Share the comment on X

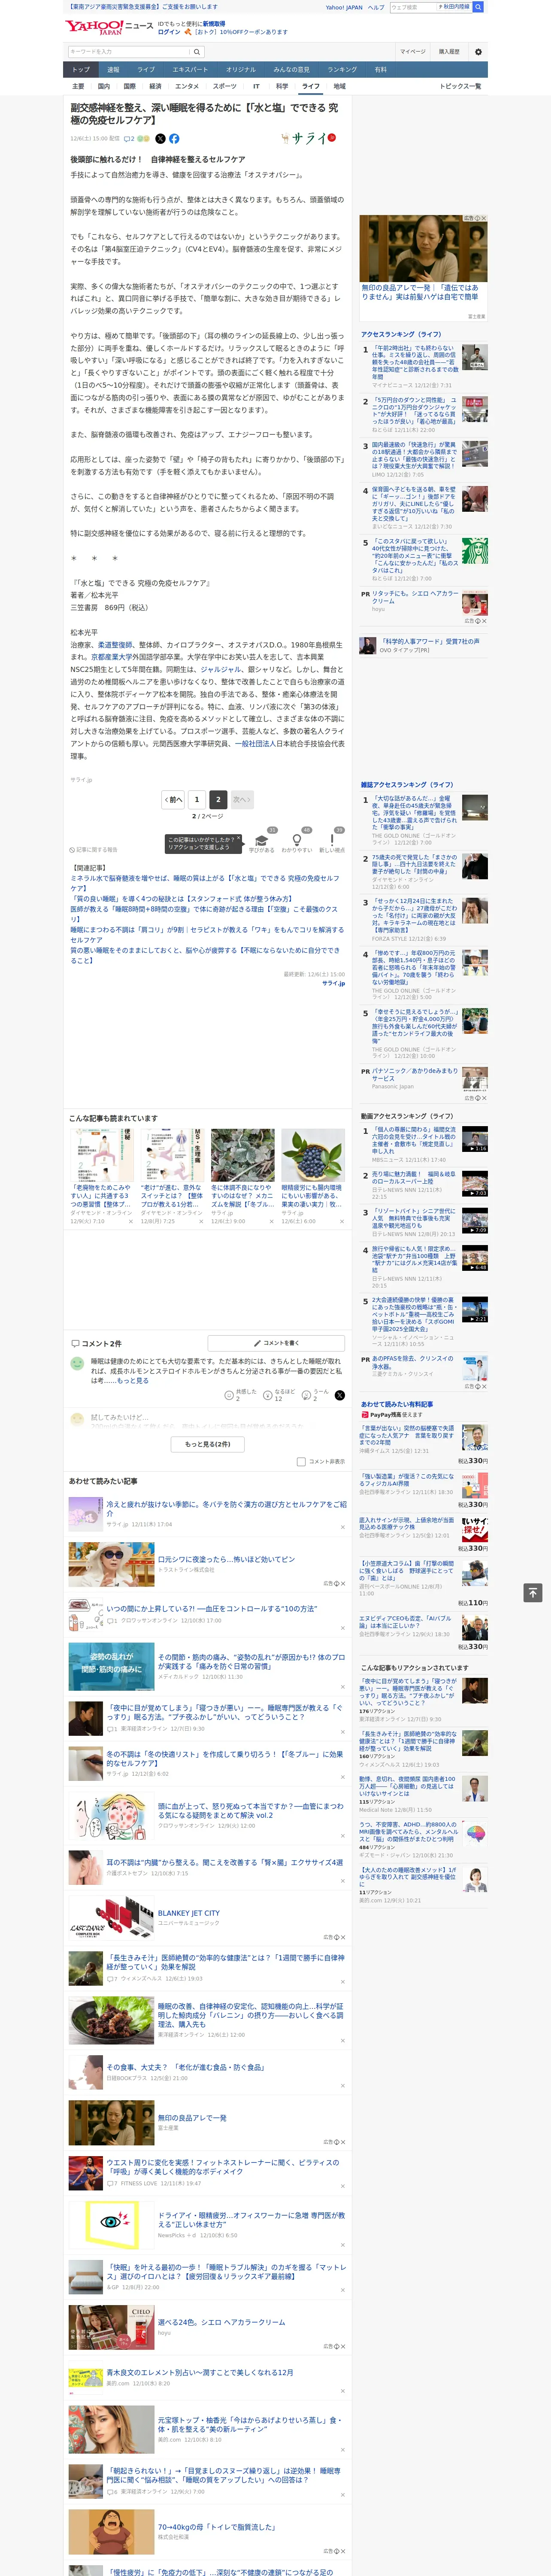tap(340, 1394)
